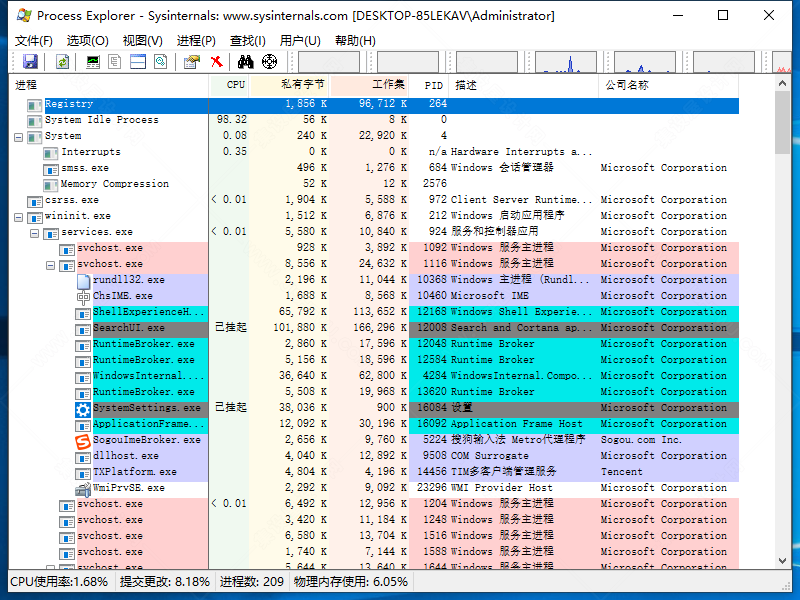Open the 视图(V) menu
Viewport: 800px width, 600px height.
click(x=143, y=41)
